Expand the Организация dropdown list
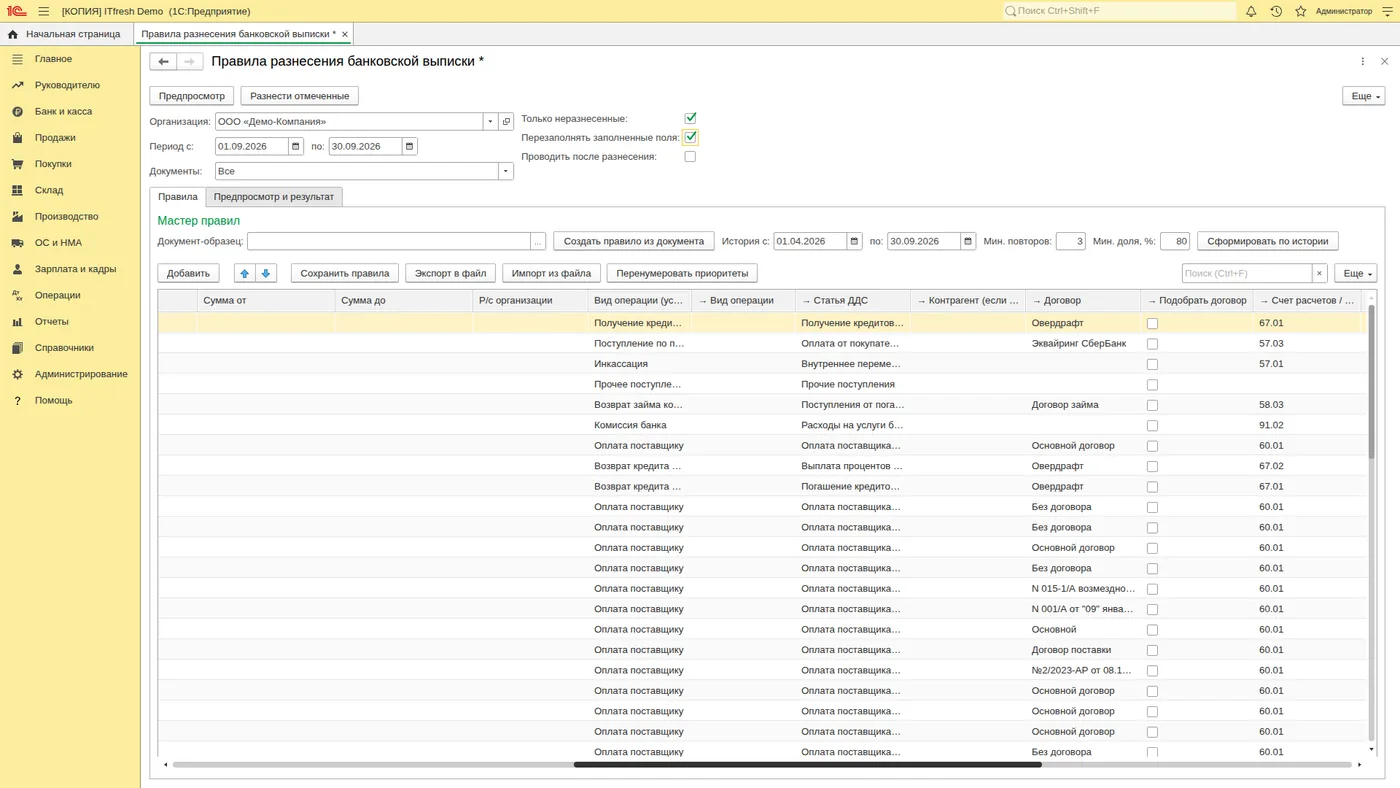This screenshot has height=788, width=1400. (x=490, y=121)
